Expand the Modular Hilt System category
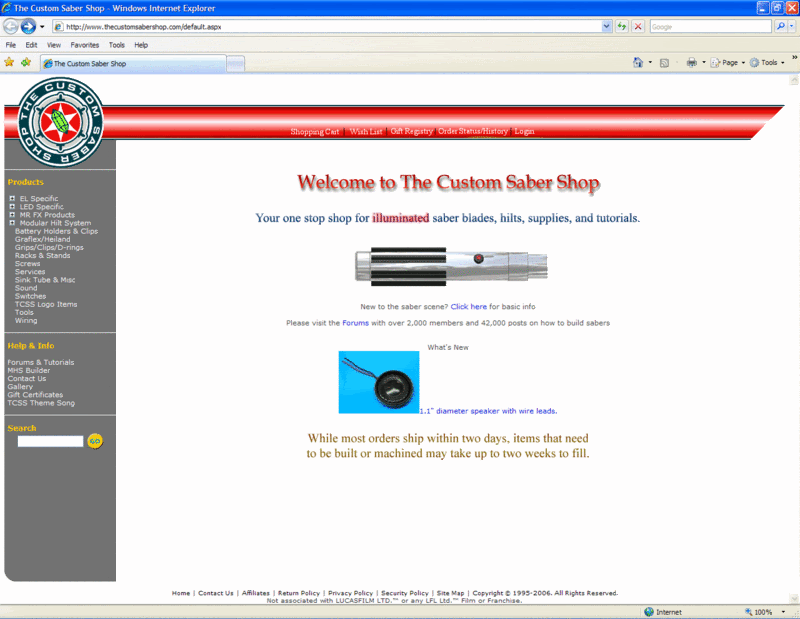Viewport: 800px width, 619px height. tap(11, 223)
